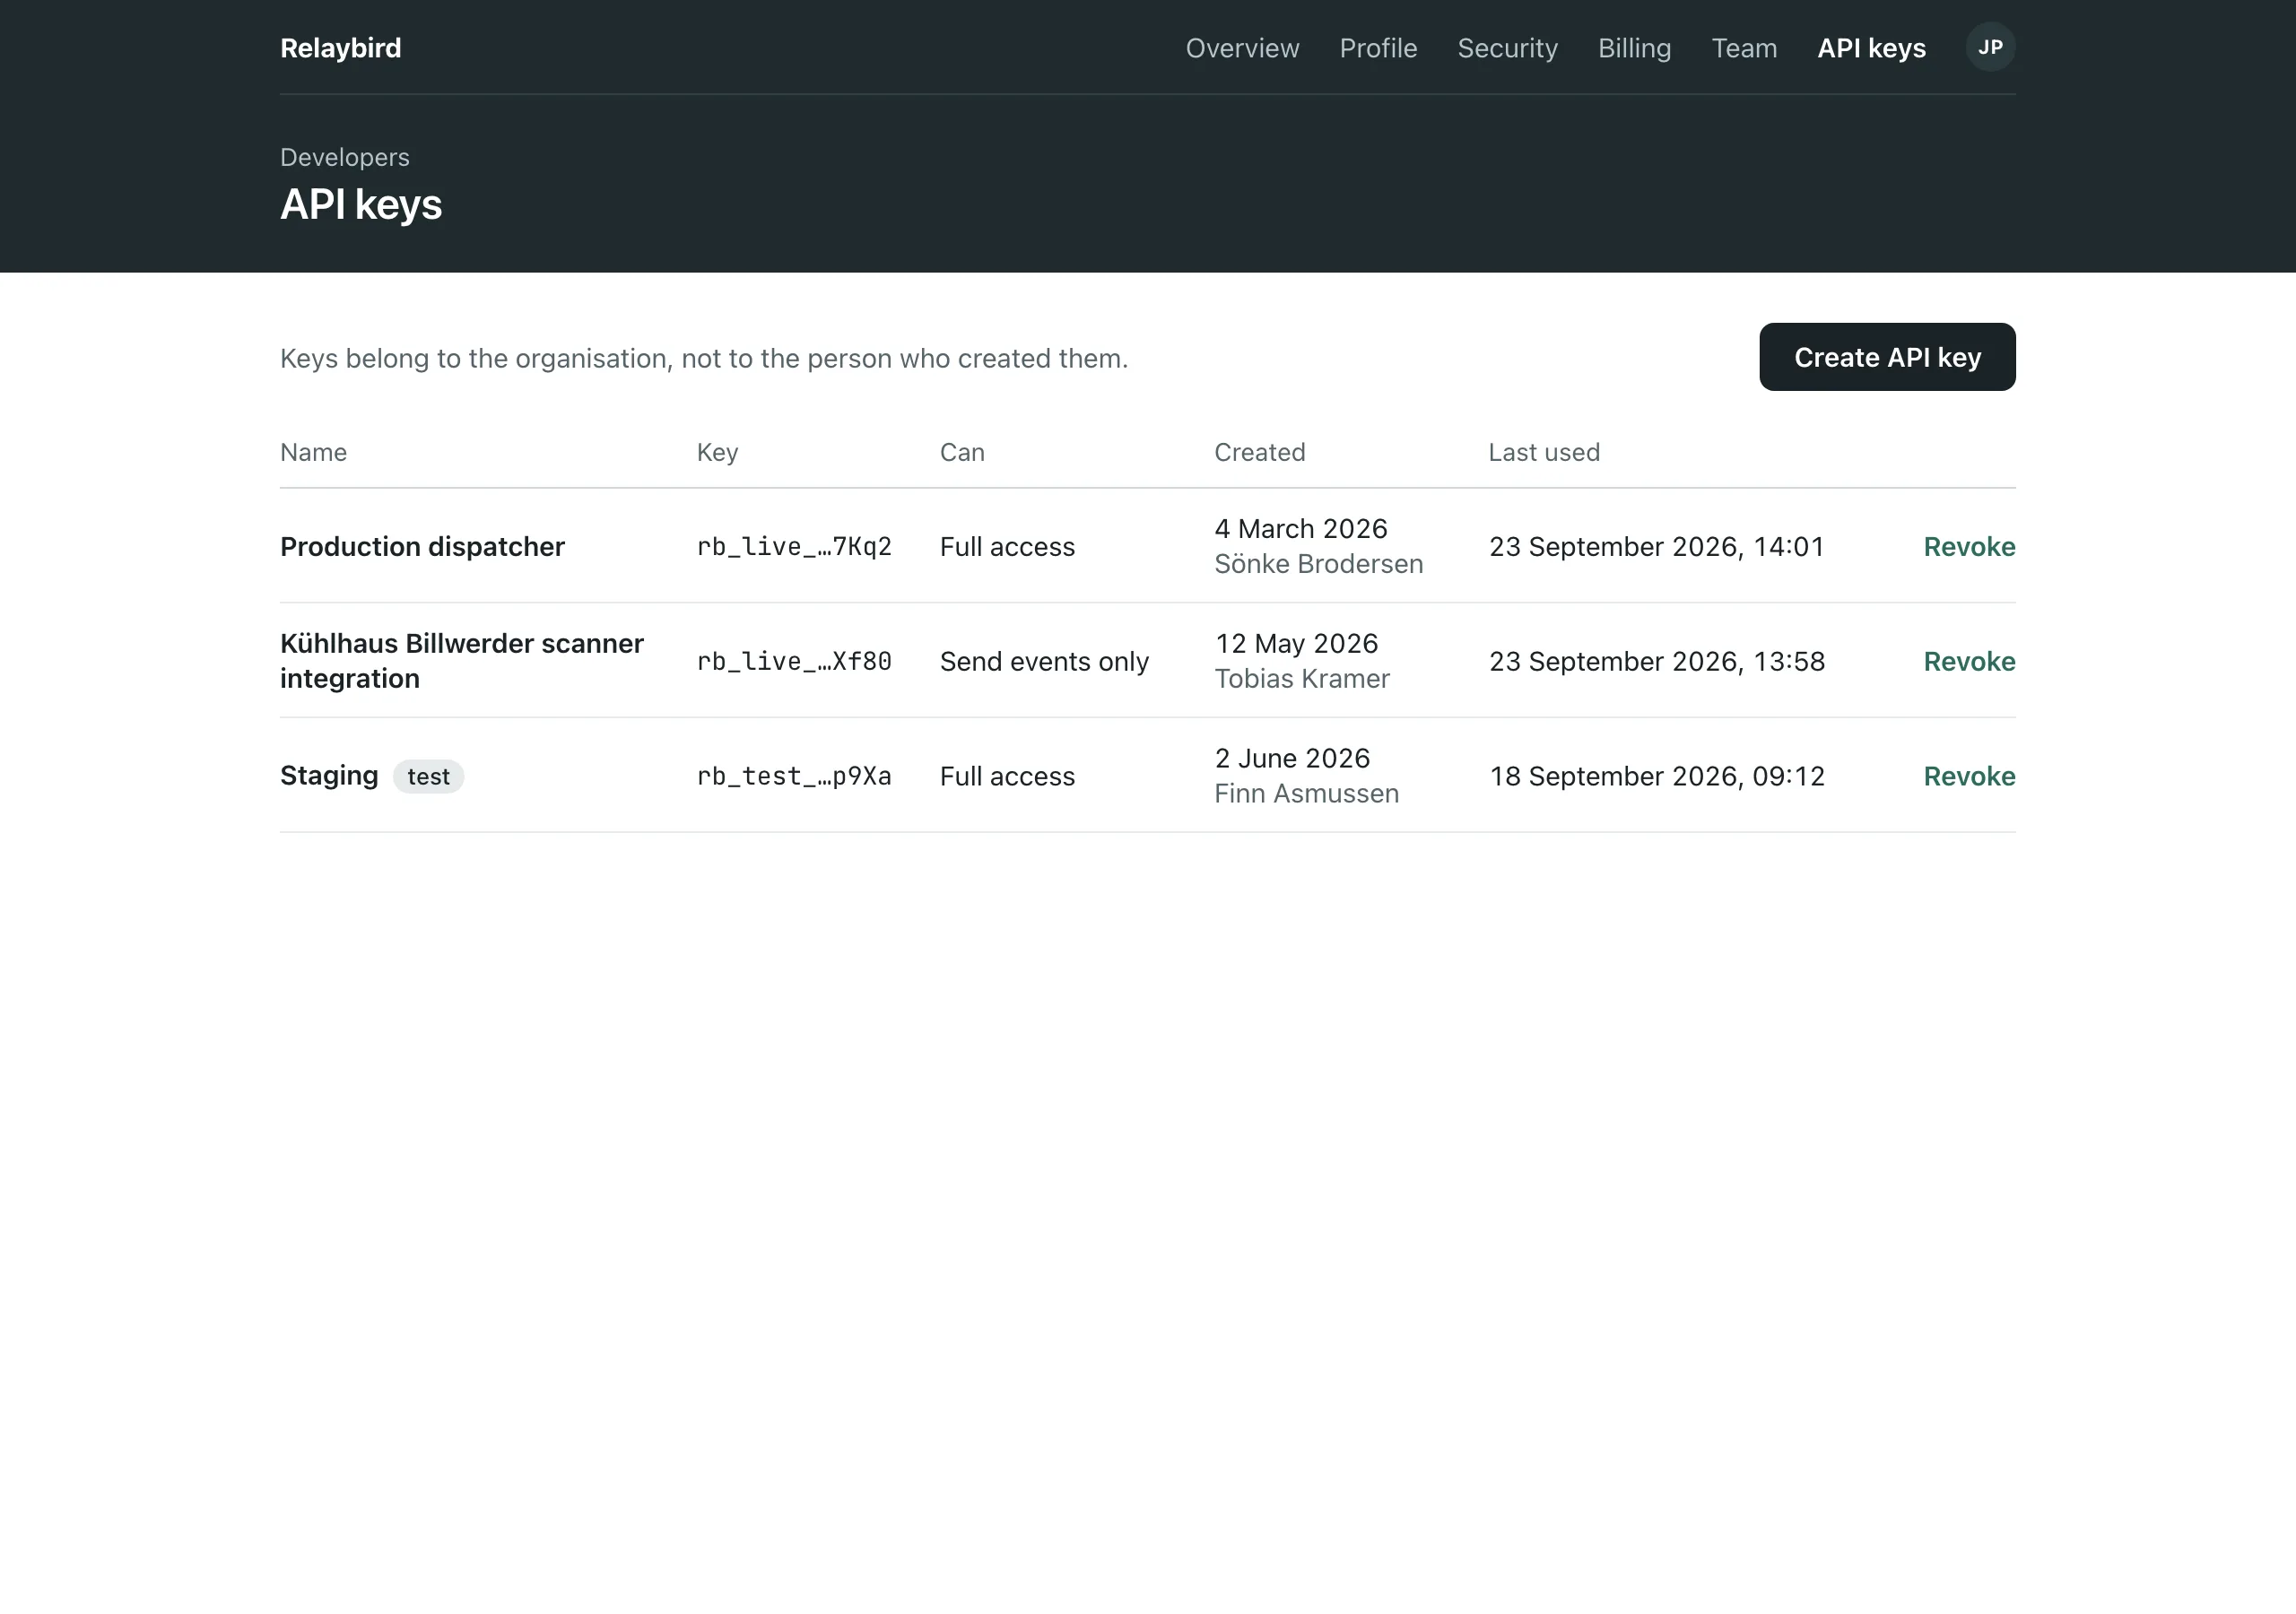
Task: Click the API keys page heading
Action: point(361,205)
